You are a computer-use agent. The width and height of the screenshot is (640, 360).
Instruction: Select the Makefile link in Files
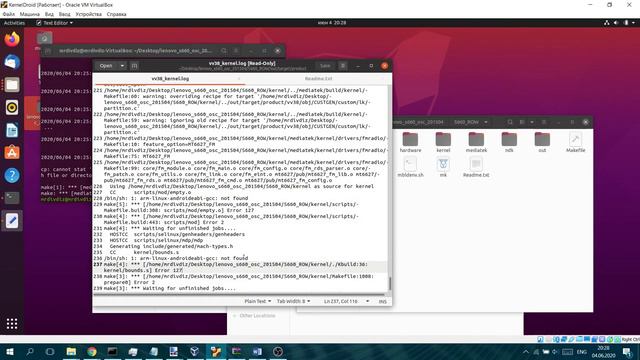(x=576, y=142)
